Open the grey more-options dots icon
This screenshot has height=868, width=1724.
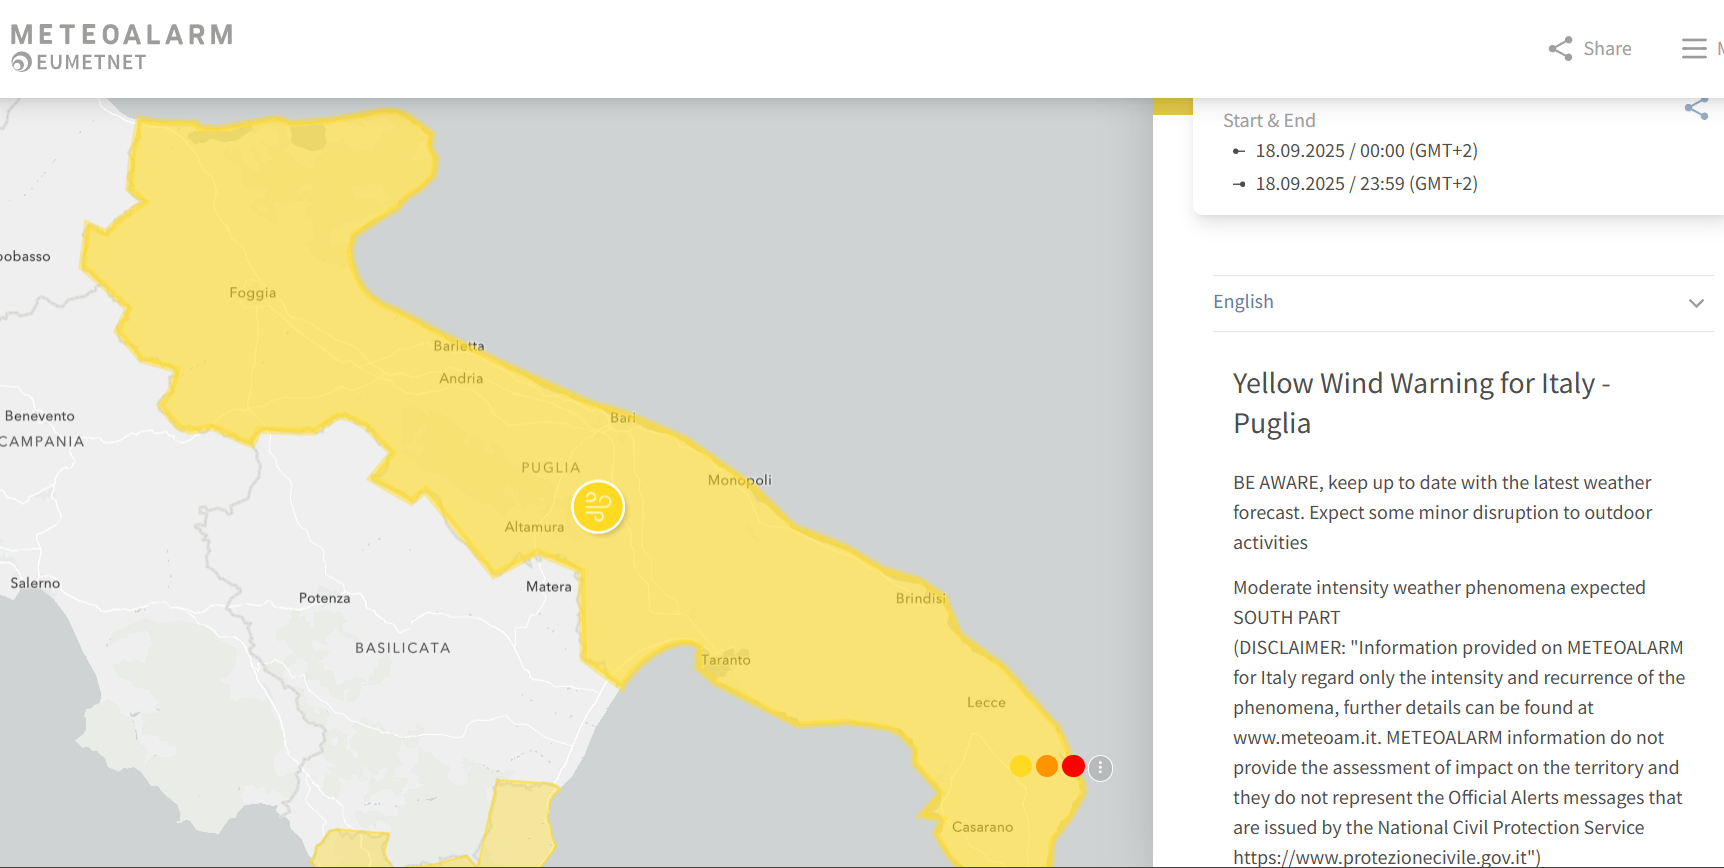click(x=1100, y=768)
